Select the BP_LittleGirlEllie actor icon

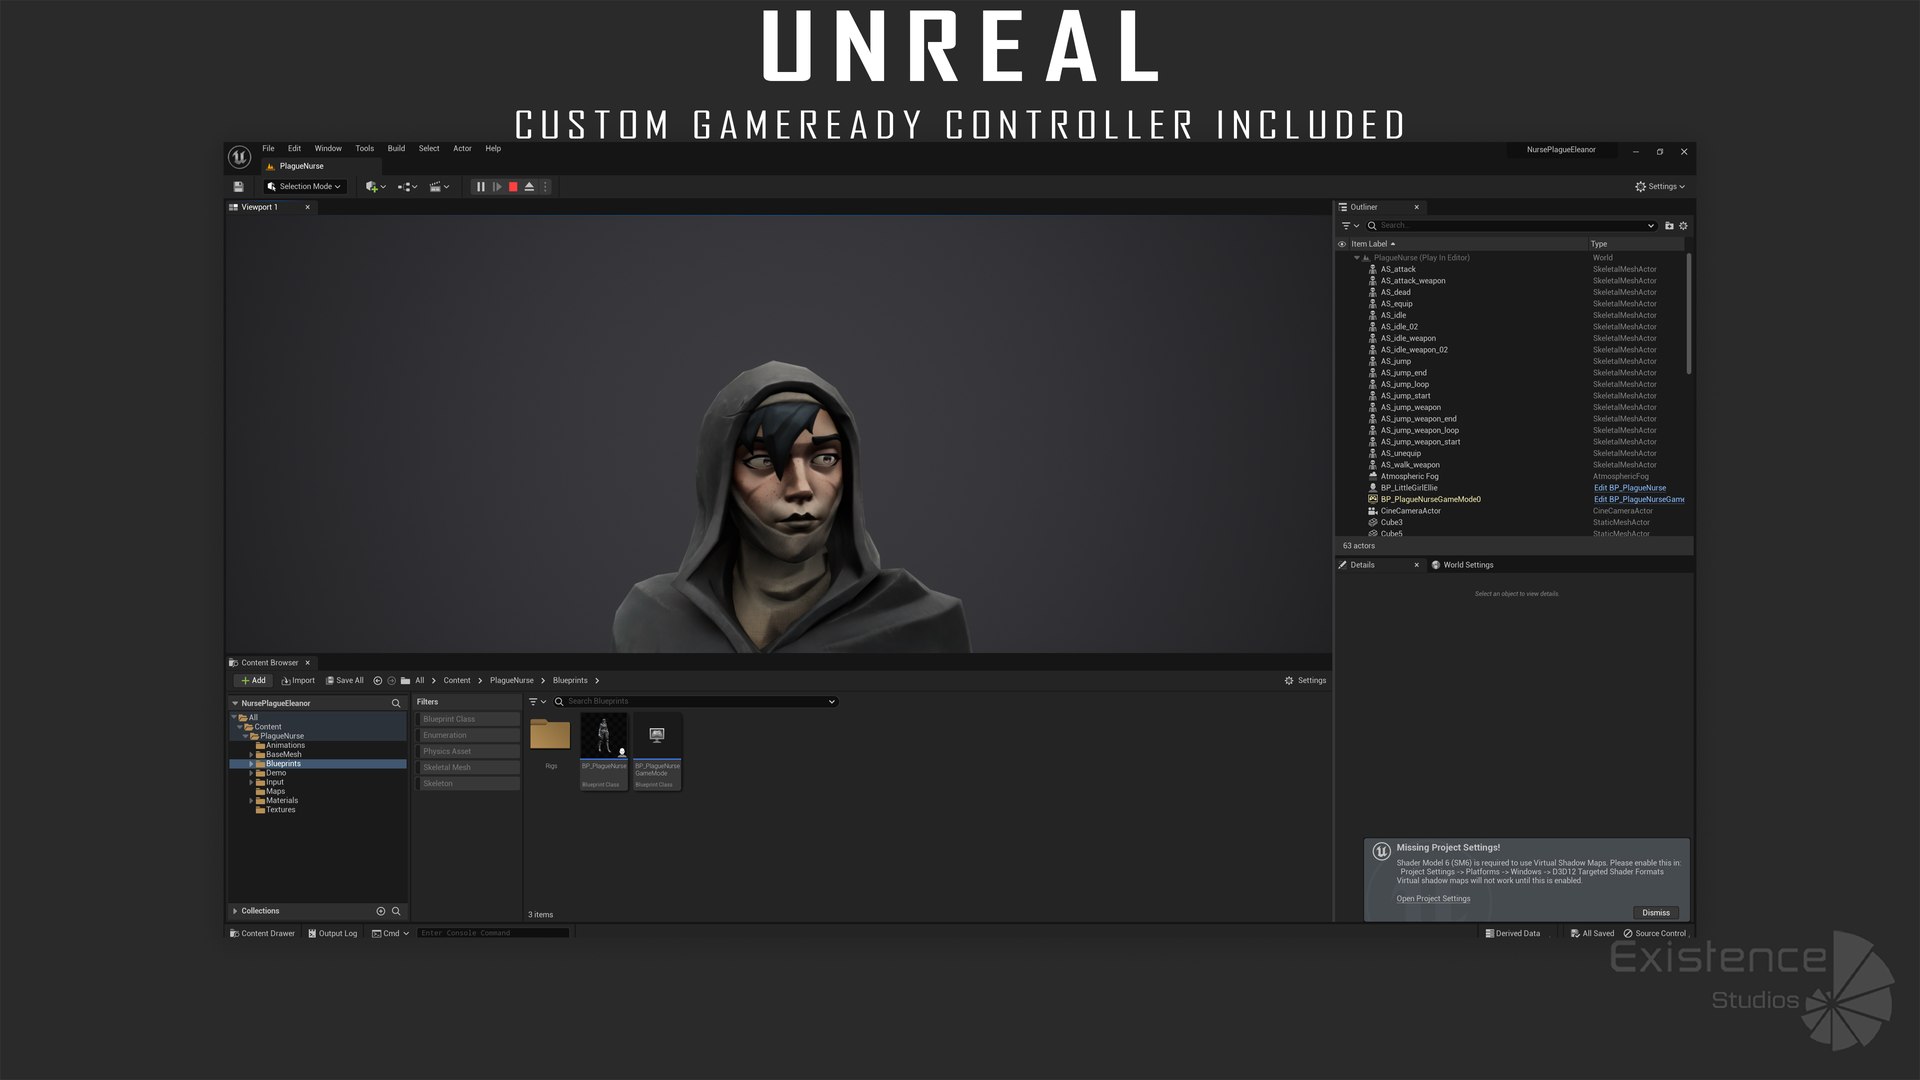(x=1373, y=488)
